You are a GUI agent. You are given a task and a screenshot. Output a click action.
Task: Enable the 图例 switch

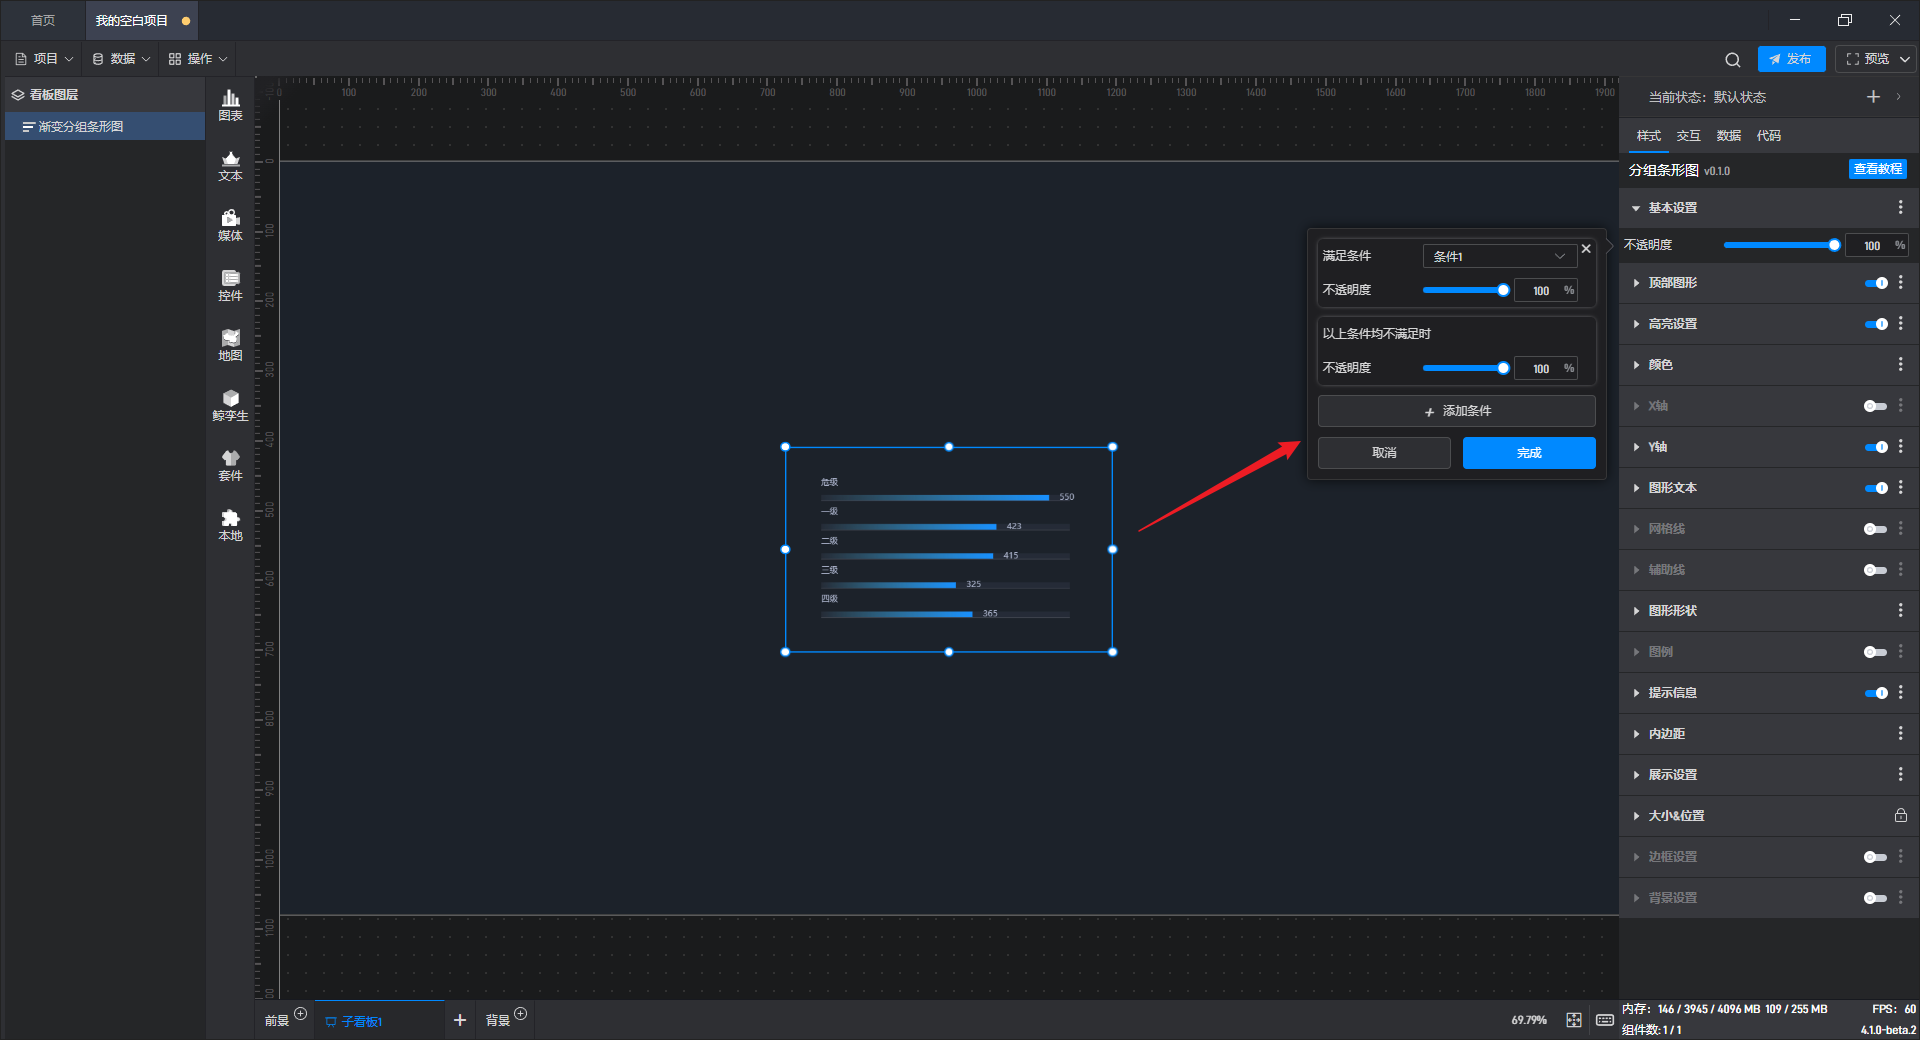point(1876,652)
